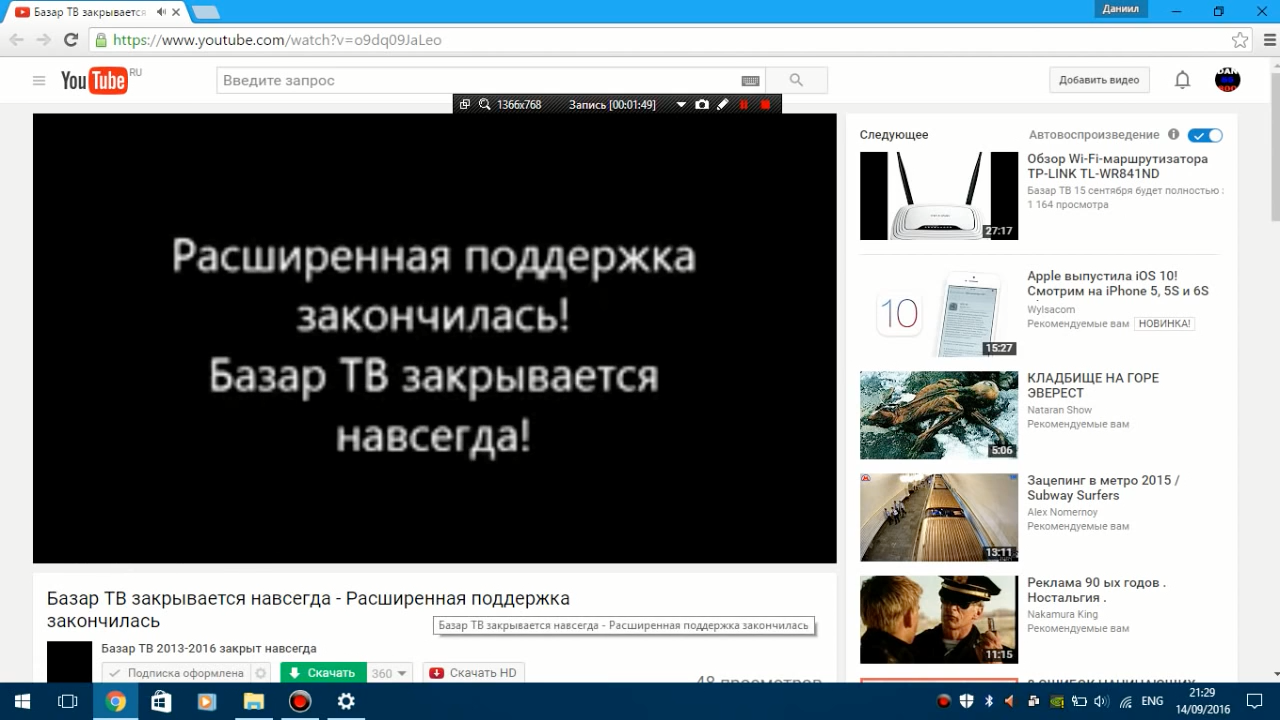The width and height of the screenshot is (1280, 720).
Task: Select the pencil drawing tool on recording toolbar
Action: pyautogui.click(x=723, y=104)
